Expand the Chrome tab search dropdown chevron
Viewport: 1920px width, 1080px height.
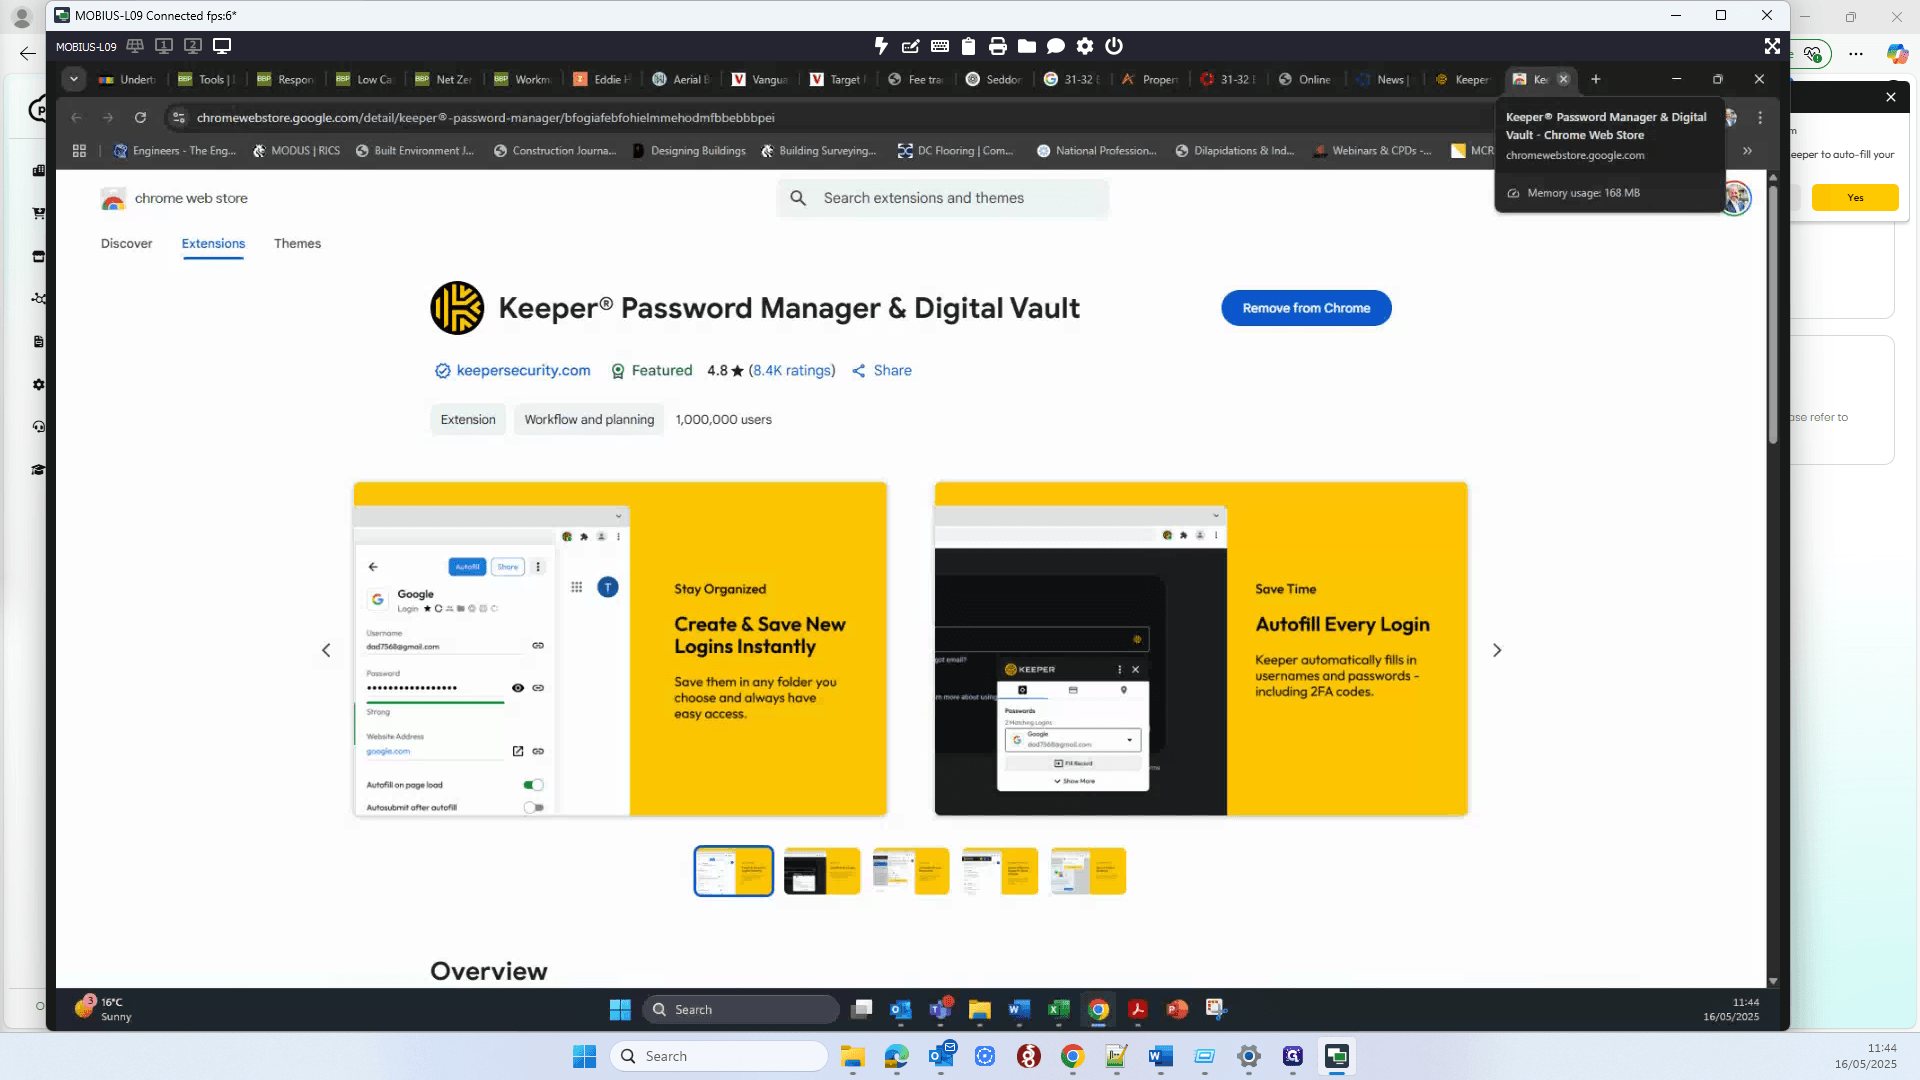(x=74, y=79)
